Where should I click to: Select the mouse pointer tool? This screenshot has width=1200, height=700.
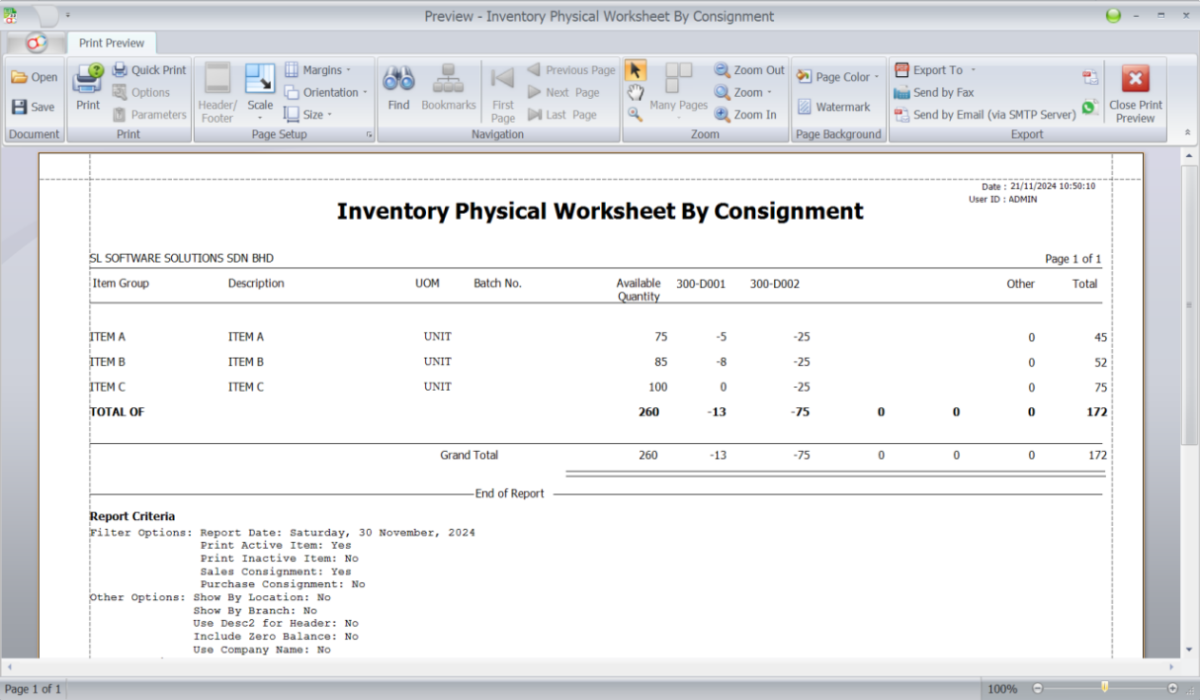click(635, 70)
